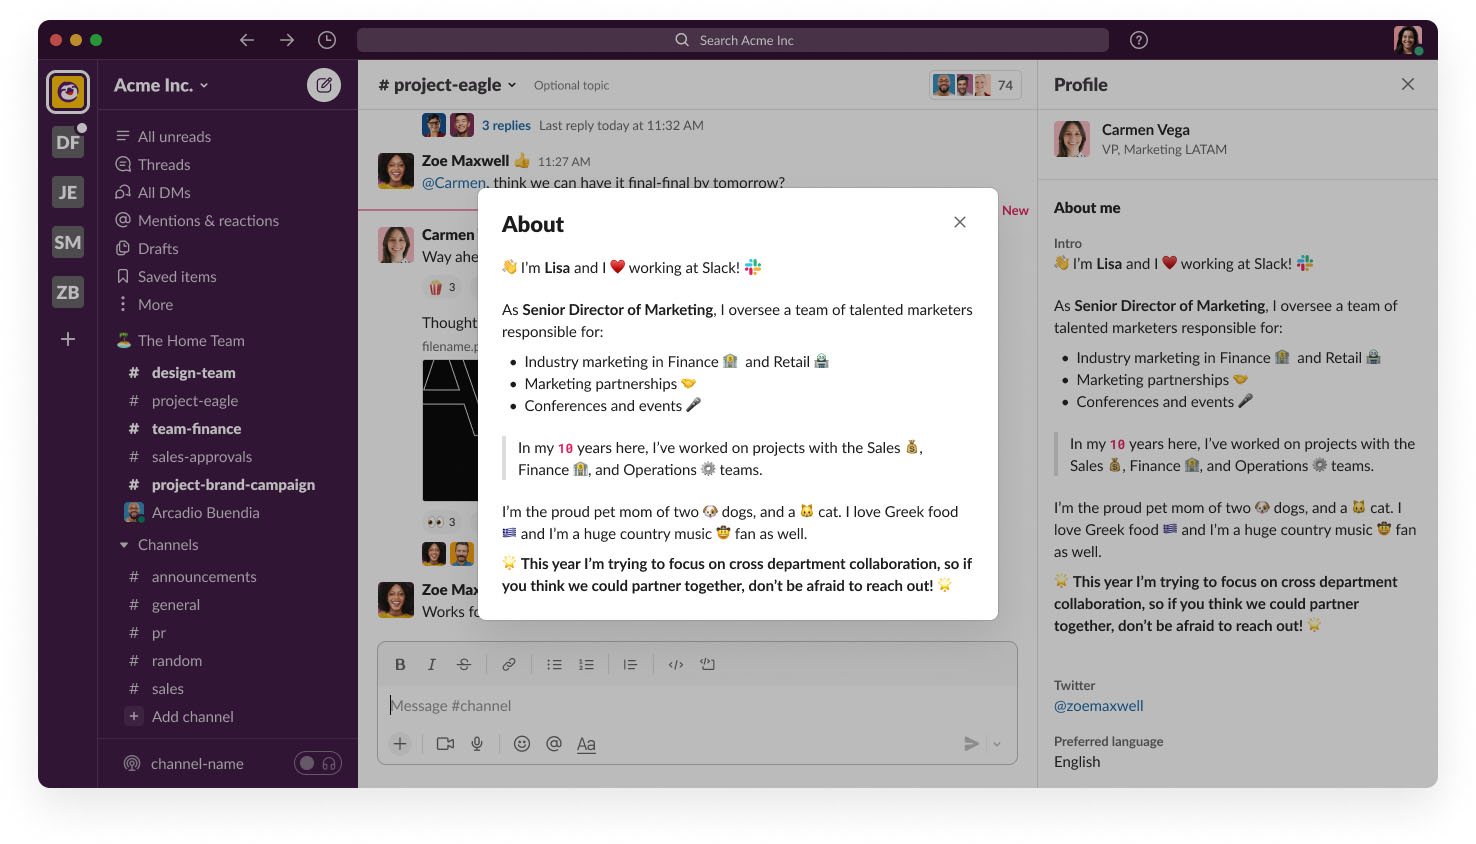This screenshot has width=1476, height=844.
Task: Click the eyes reaction with count 3
Action: [x=442, y=521]
